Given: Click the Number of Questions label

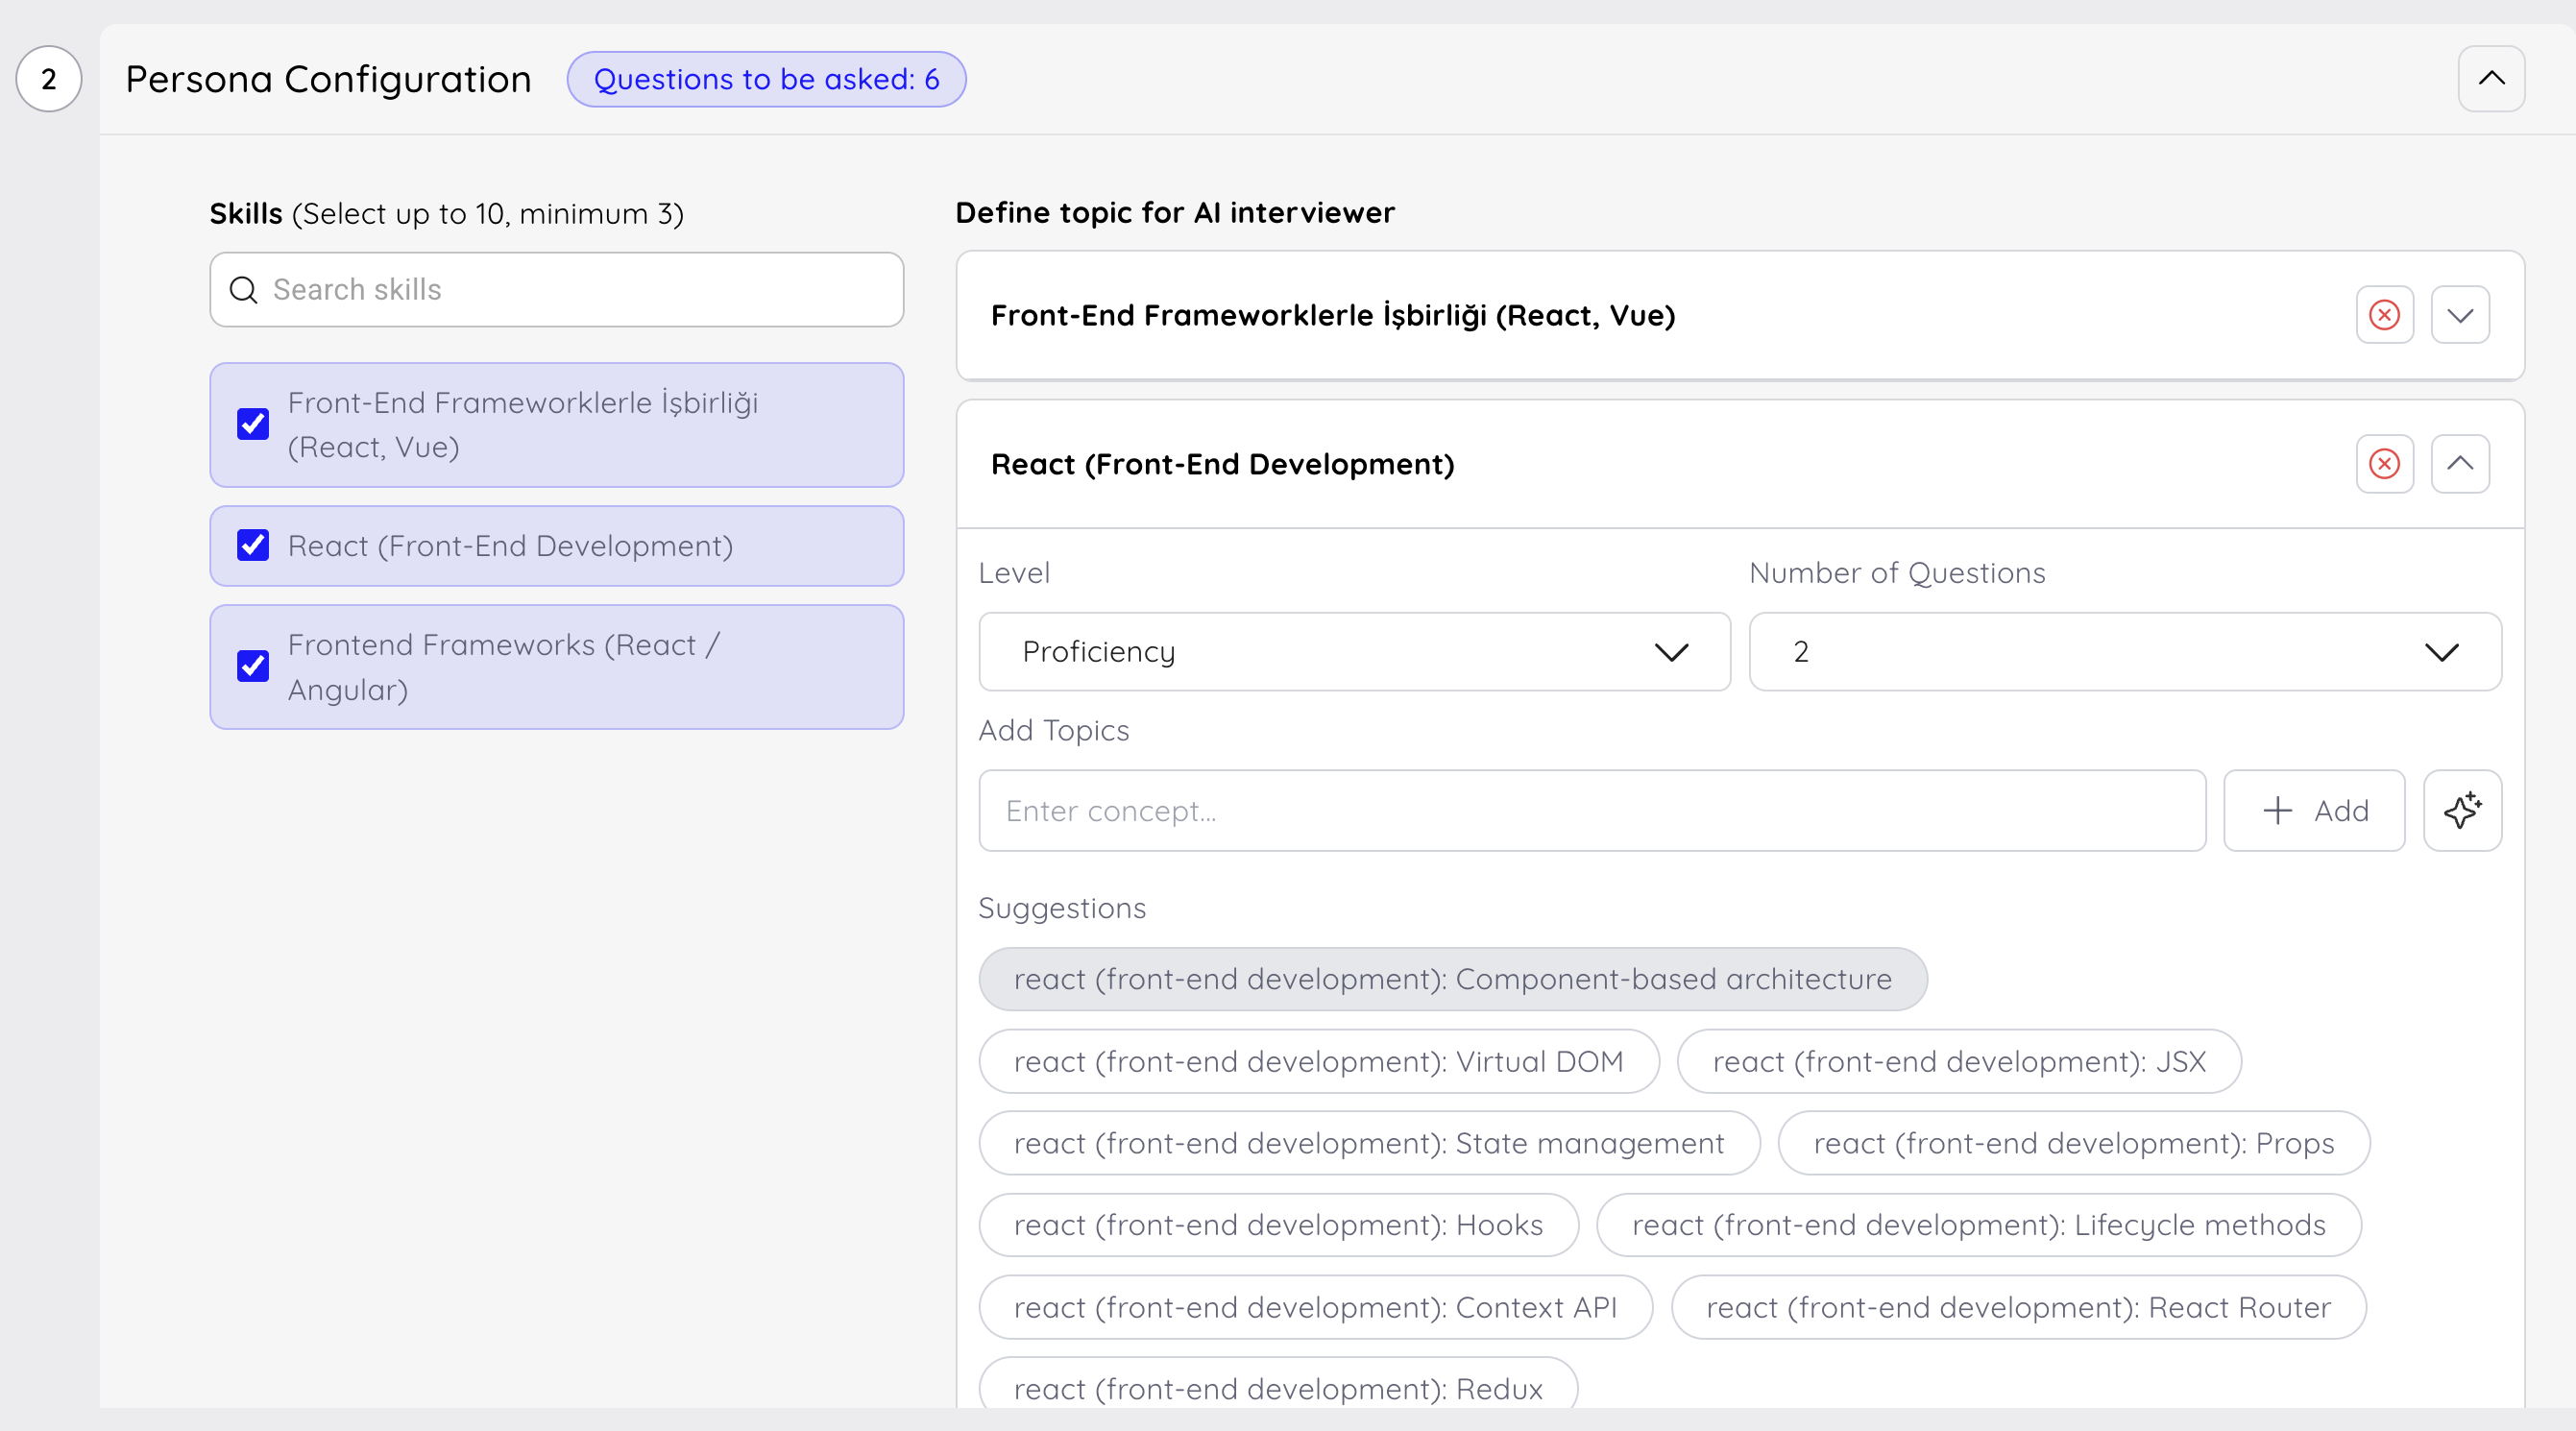Looking at the screenshot, I should pyautogui.click(x=1897, y=573).
